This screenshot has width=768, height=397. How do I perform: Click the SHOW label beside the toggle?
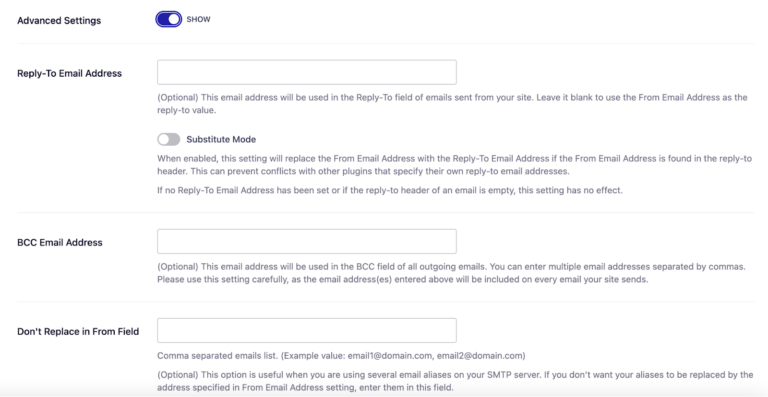[x=198, y=20]
